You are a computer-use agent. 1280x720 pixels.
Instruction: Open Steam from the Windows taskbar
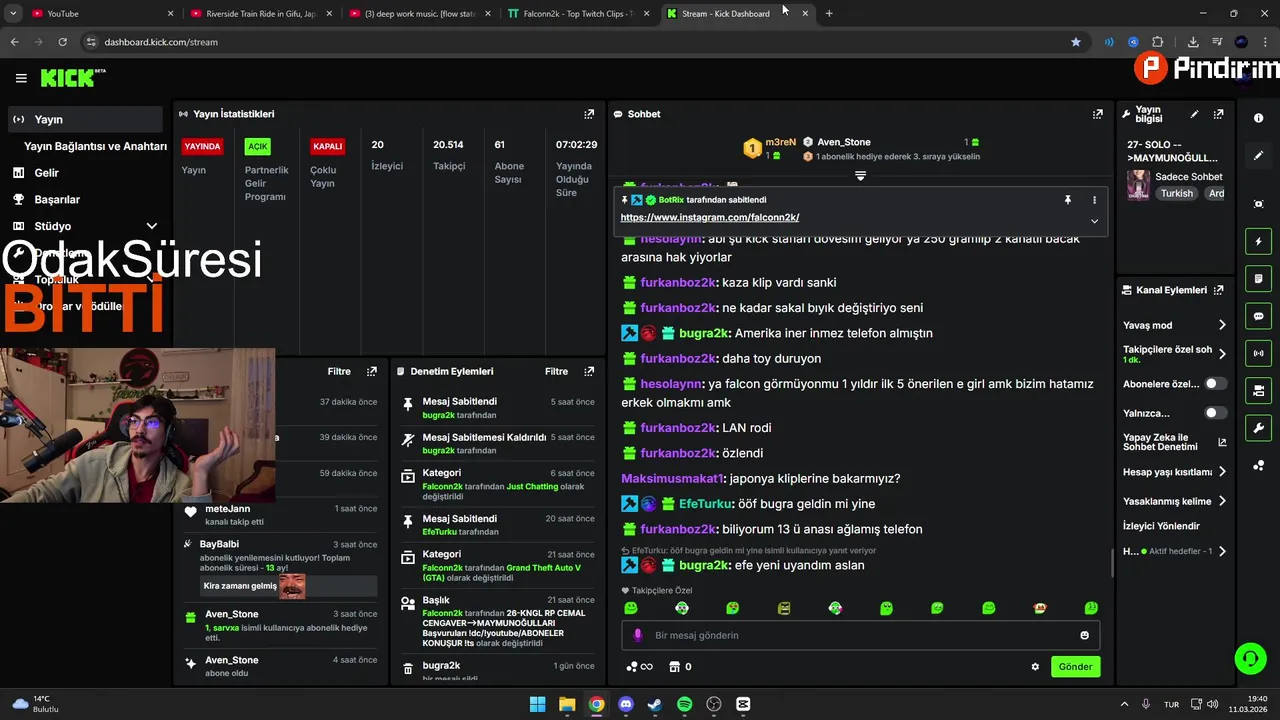655,704
